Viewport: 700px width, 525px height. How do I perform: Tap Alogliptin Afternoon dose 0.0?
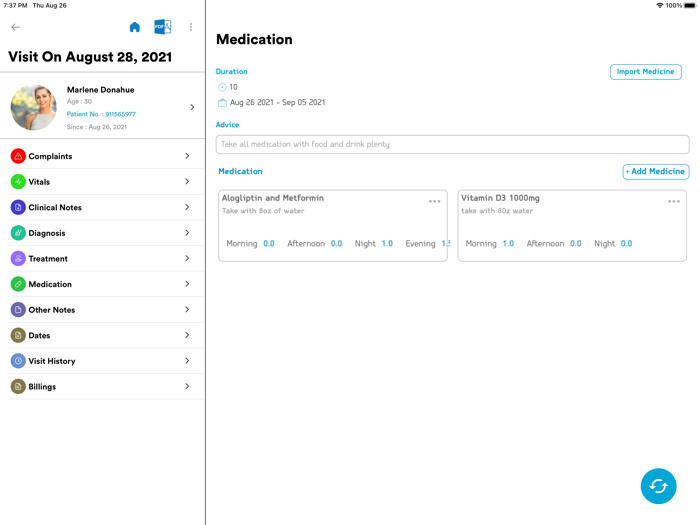(x=336, y=243)
